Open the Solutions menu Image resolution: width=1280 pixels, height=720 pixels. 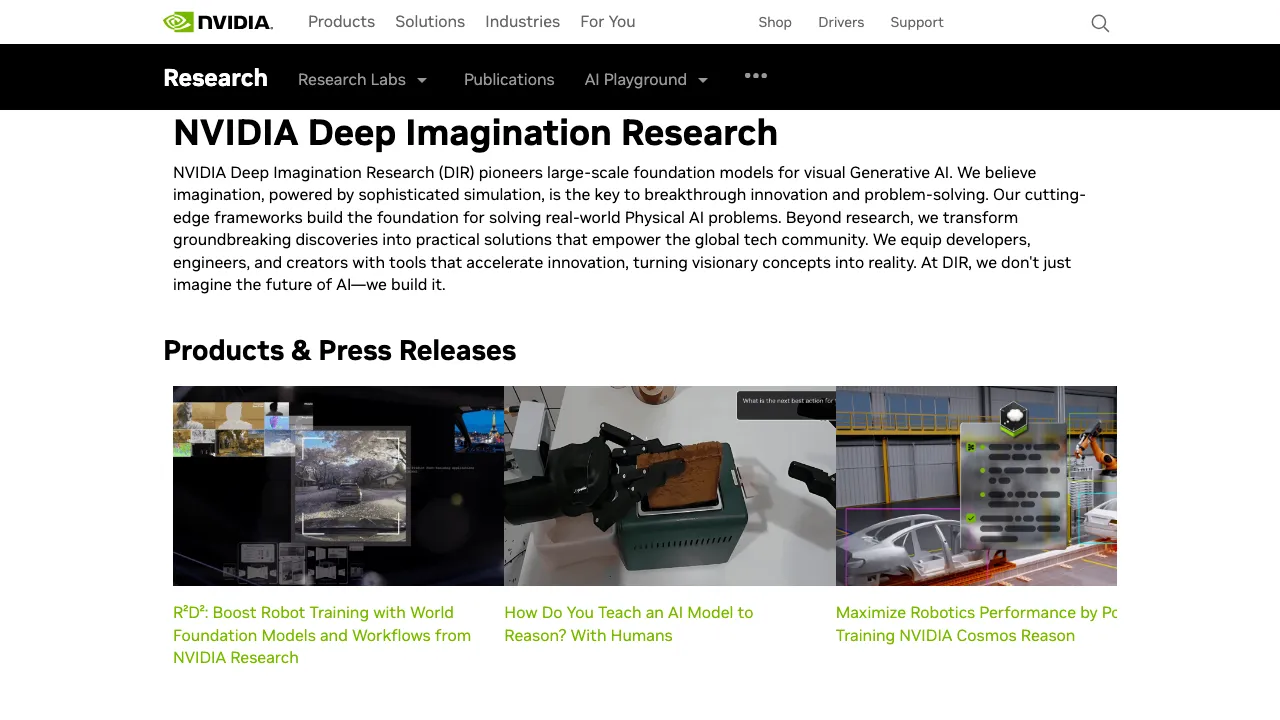click(x=430, y=21)
